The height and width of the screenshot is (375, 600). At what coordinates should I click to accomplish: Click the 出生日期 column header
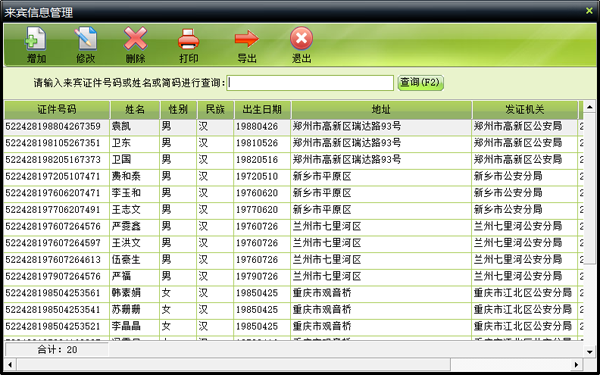tap(262, 110)
